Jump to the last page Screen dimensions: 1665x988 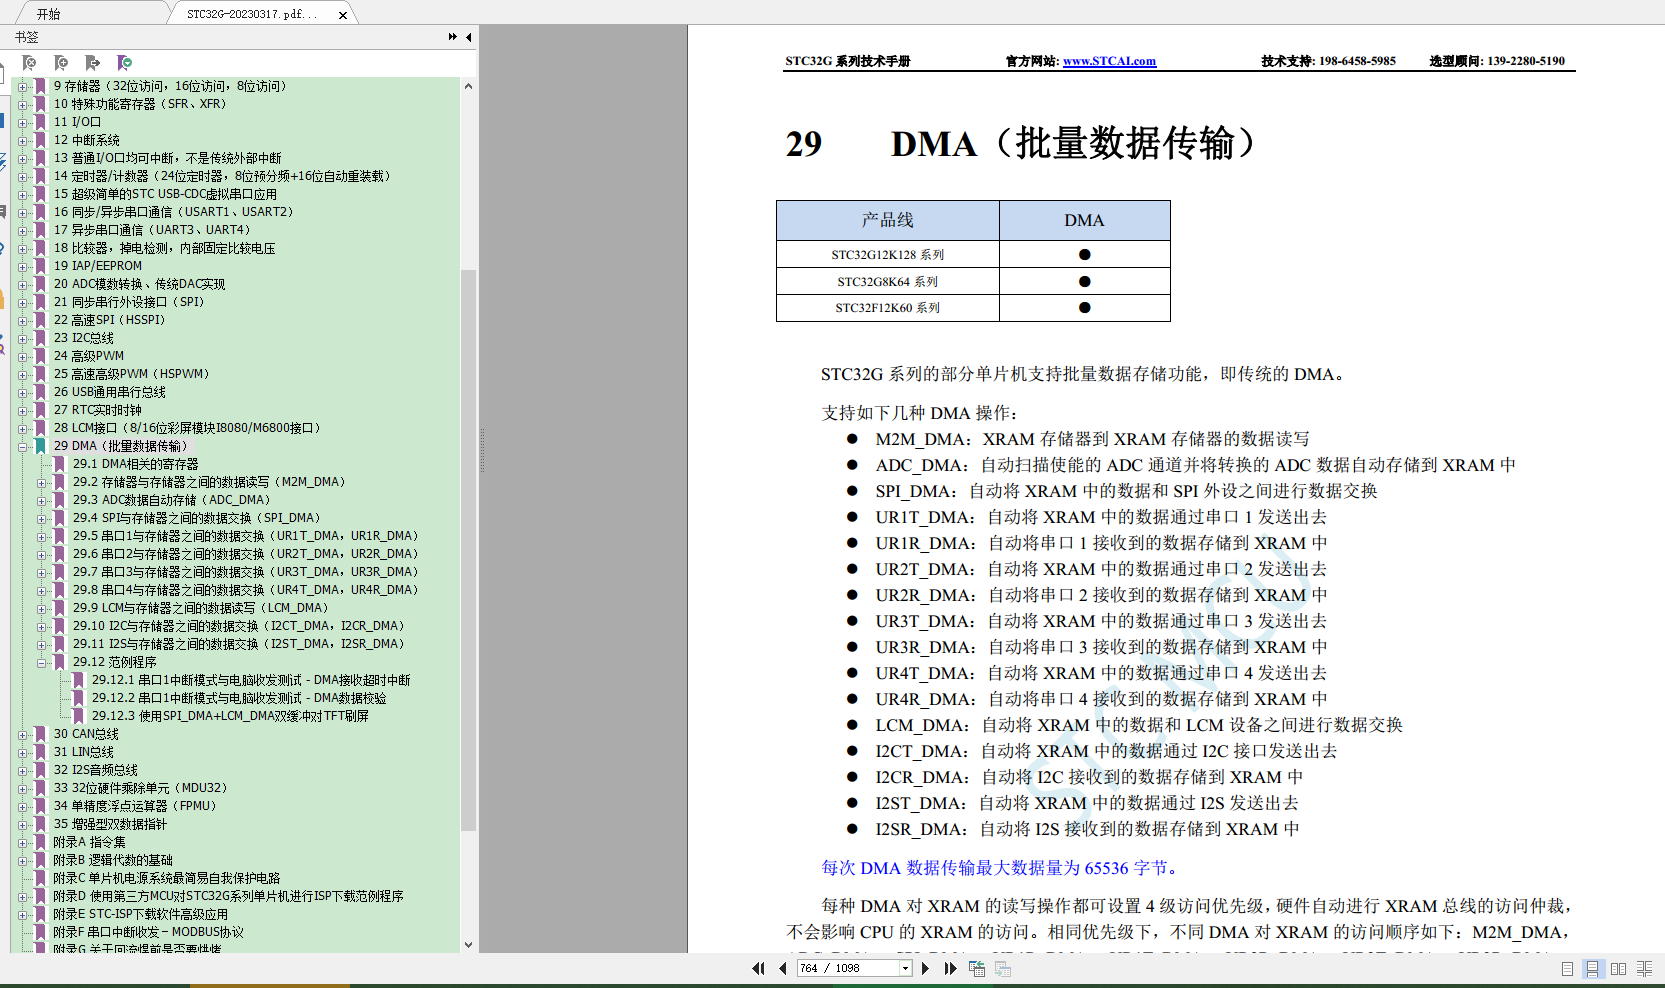click(950, 968)
